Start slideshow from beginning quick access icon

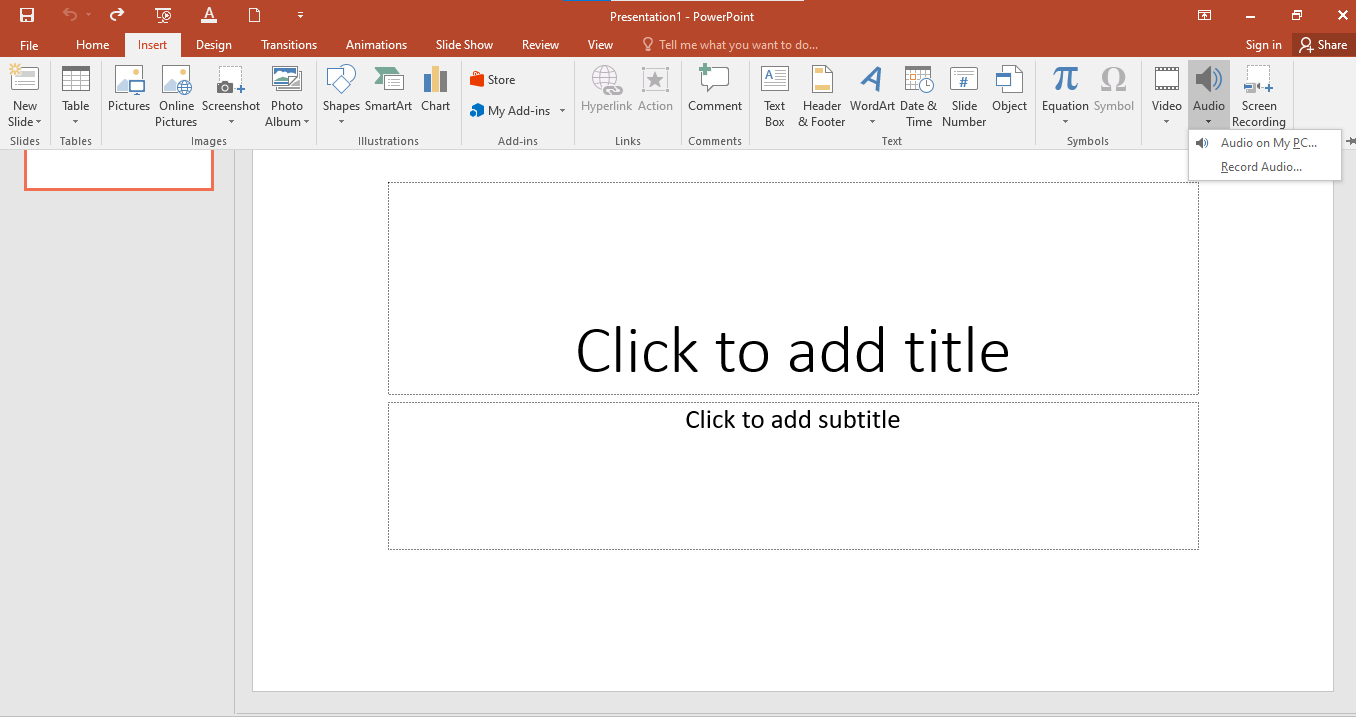pyautogui.click(x=163, y=15)
